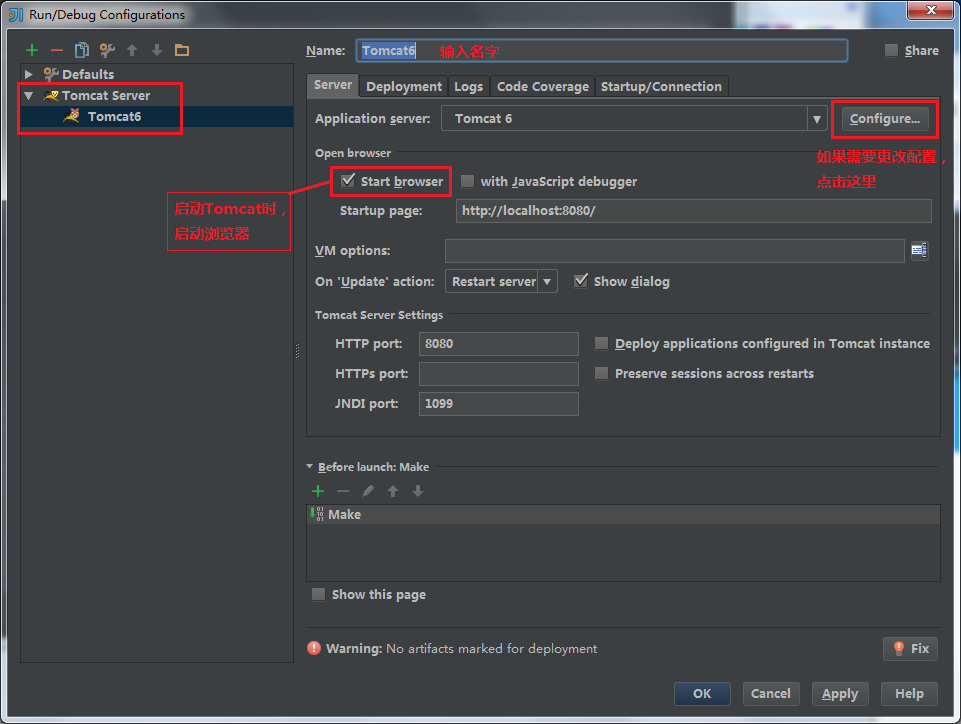Click the Application server combo box value
The width and height of the screenshot is (961, 724).
click(624, 118)
